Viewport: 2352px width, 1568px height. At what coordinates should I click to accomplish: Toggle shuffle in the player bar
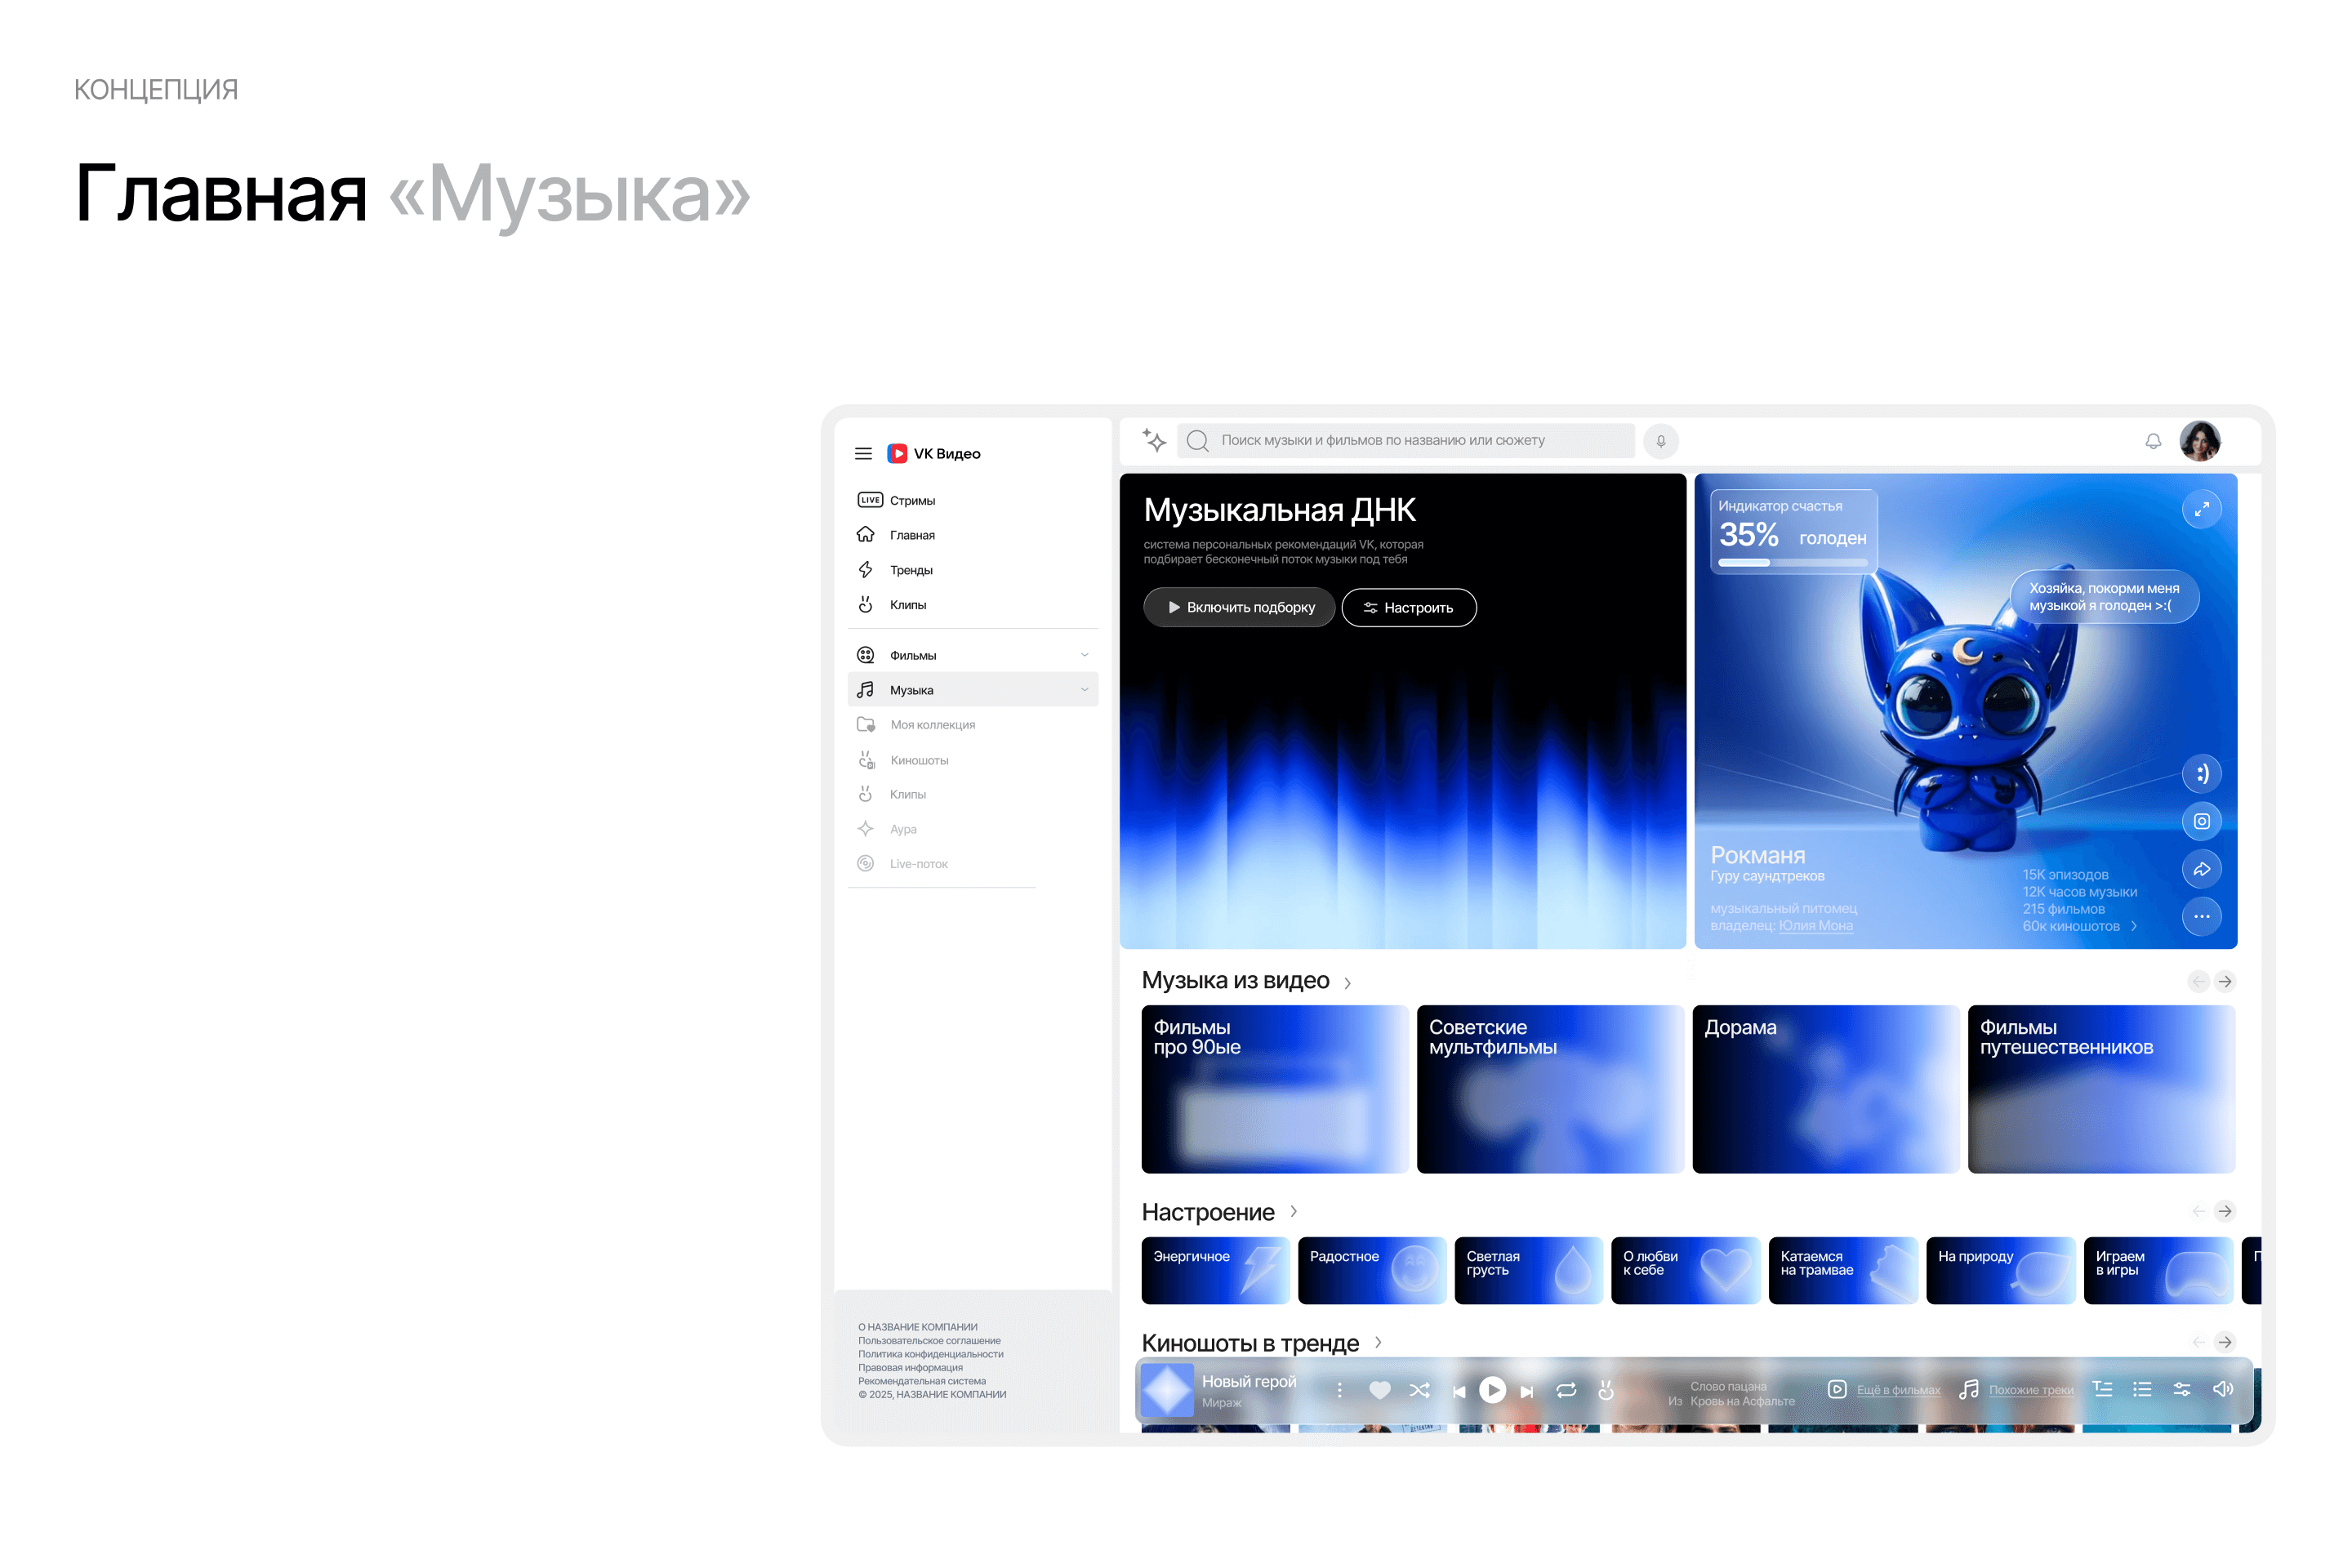[x=1419, y=1390]
